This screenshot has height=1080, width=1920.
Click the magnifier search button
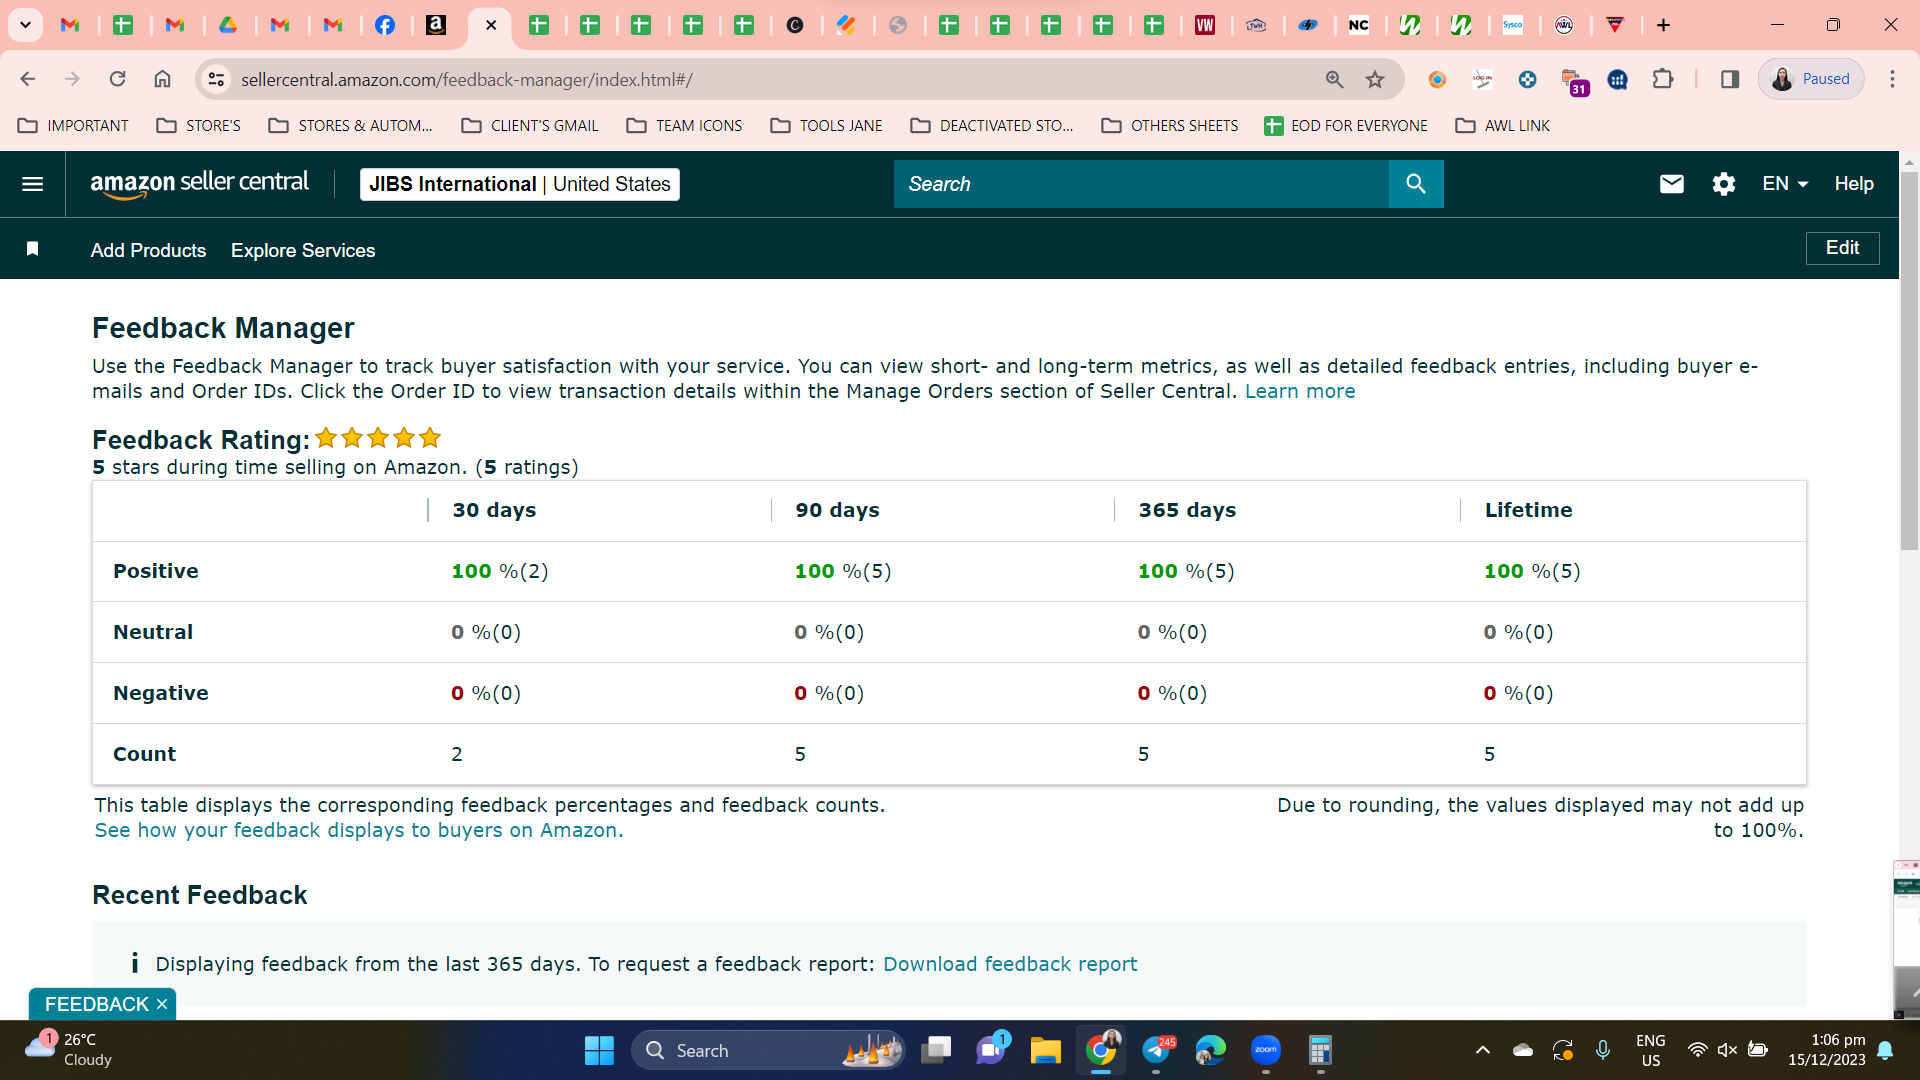1416,184
